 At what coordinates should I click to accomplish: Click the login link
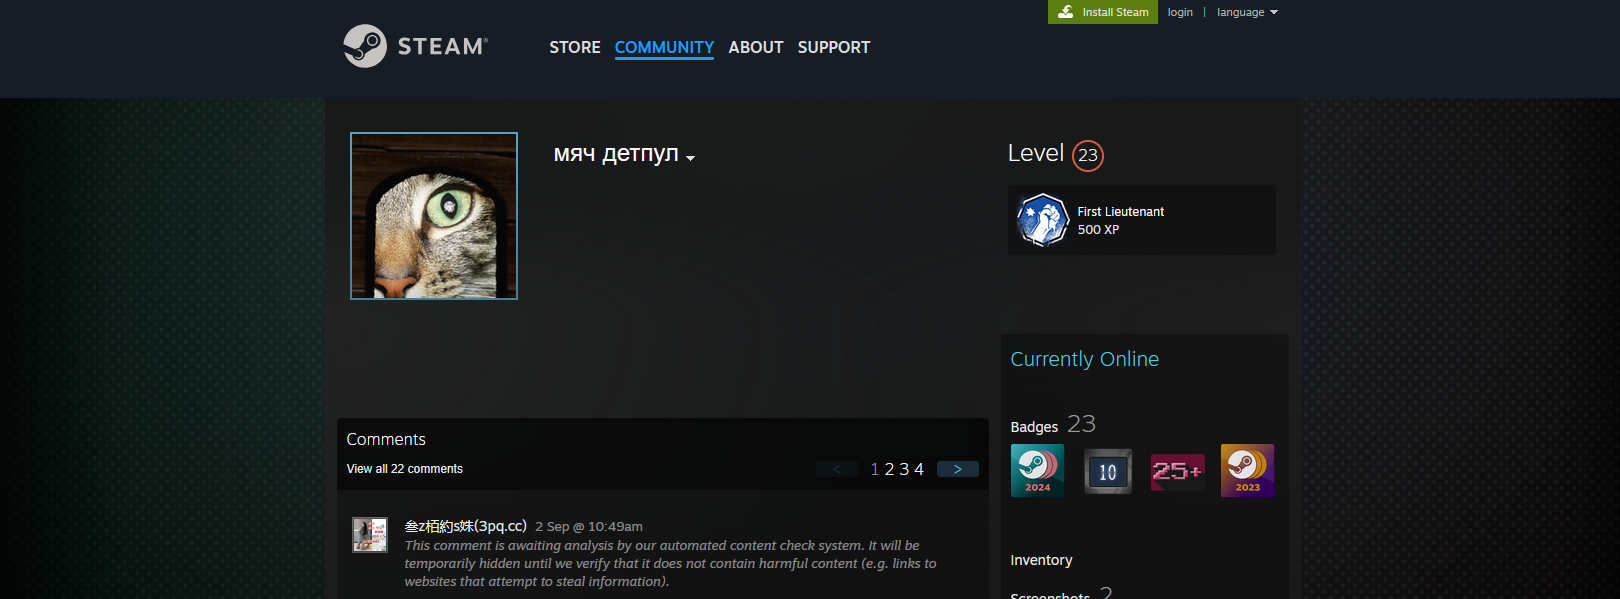tap(1180, 12)
